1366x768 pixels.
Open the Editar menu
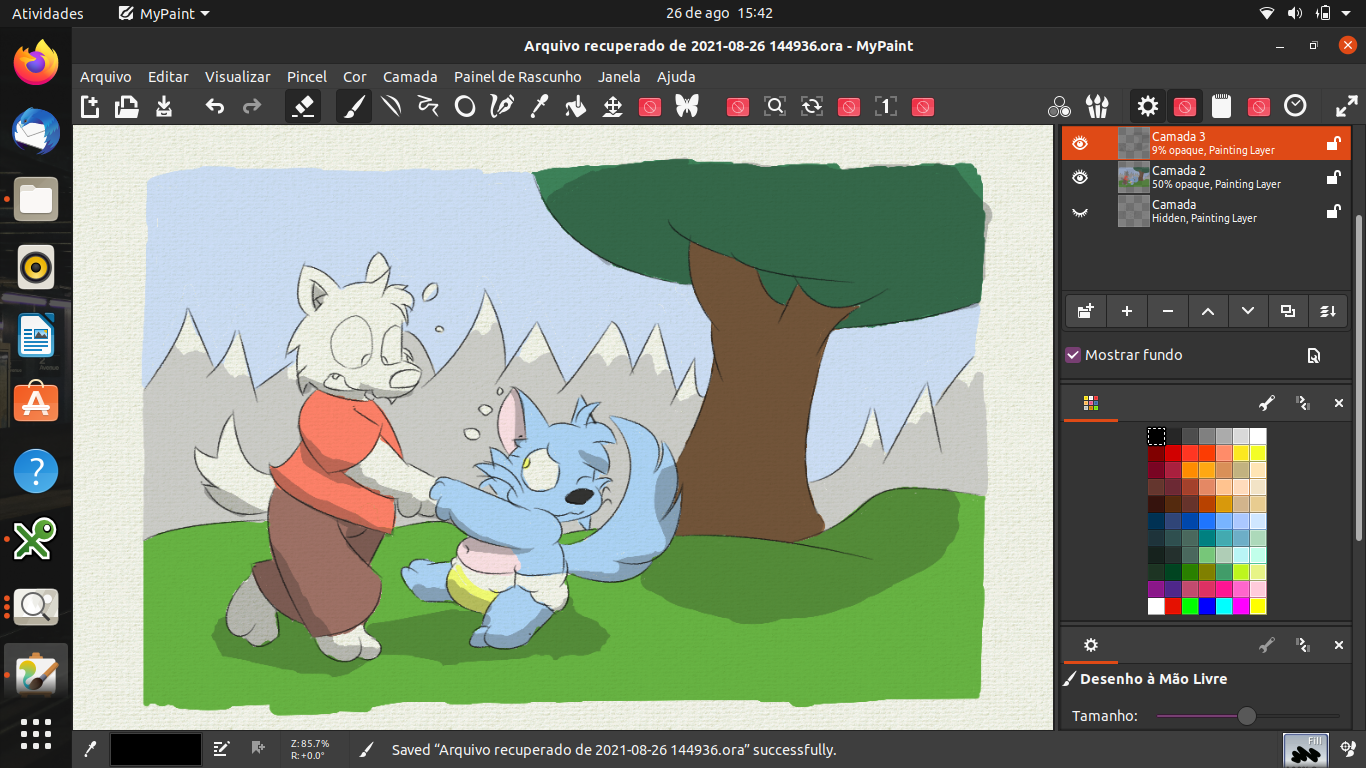(168, 77)
